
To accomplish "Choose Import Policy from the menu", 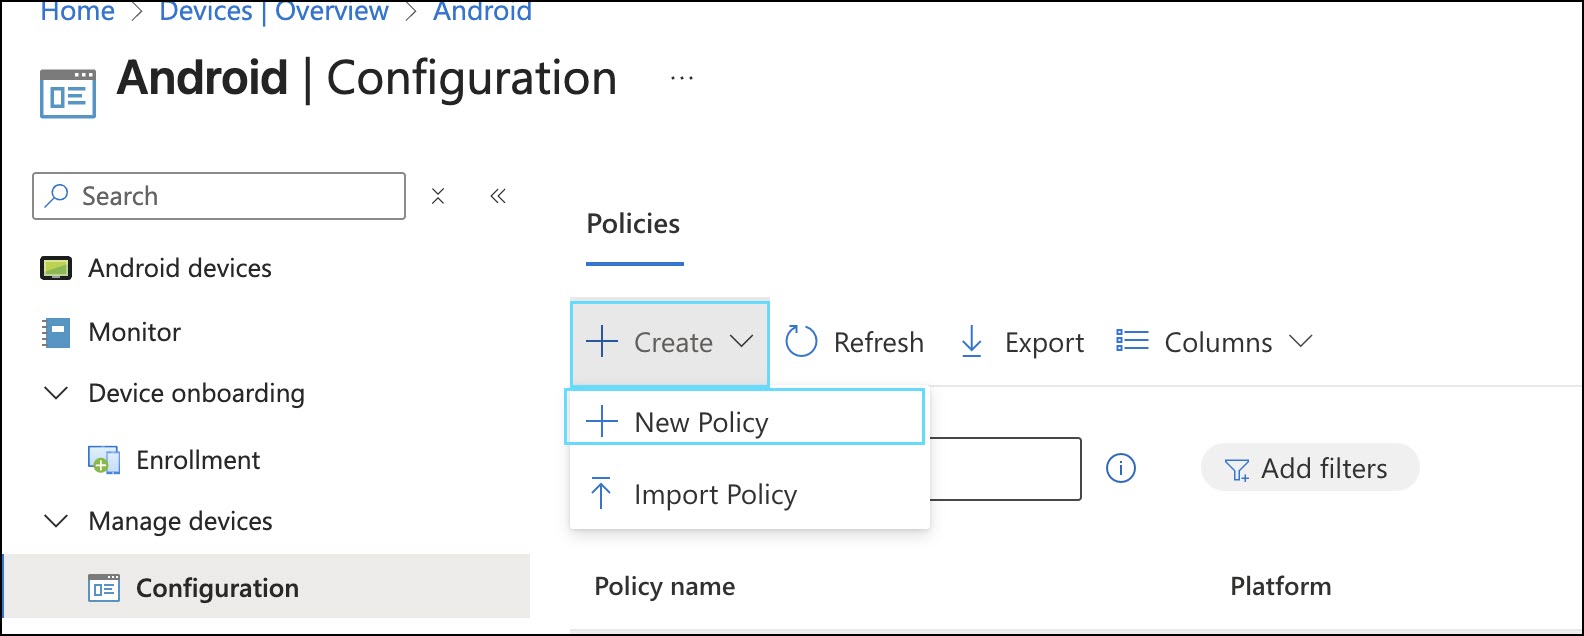I will (715, 494).
